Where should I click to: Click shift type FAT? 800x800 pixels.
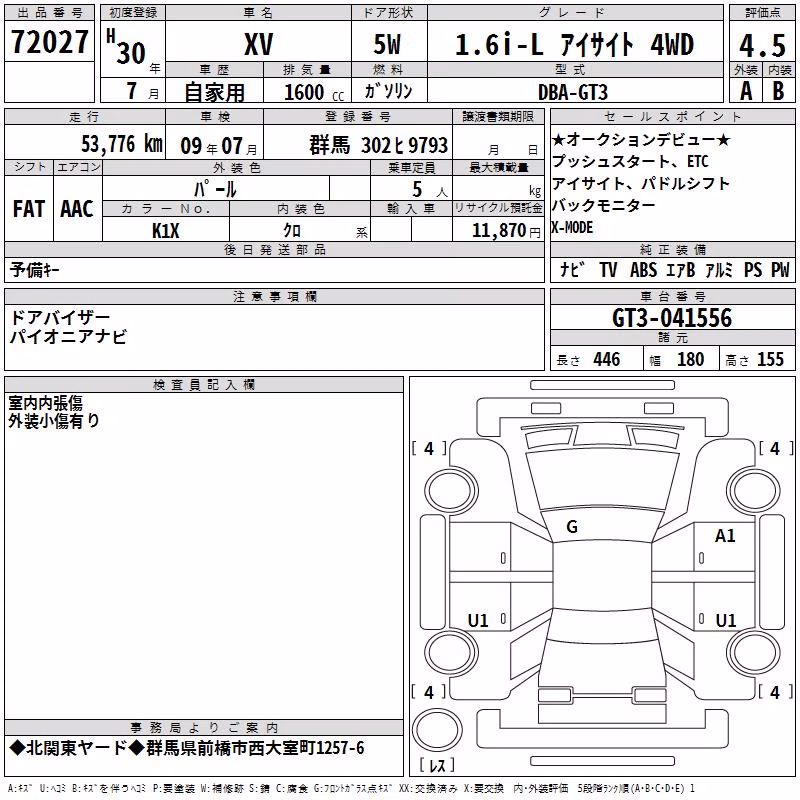[29, 209]
